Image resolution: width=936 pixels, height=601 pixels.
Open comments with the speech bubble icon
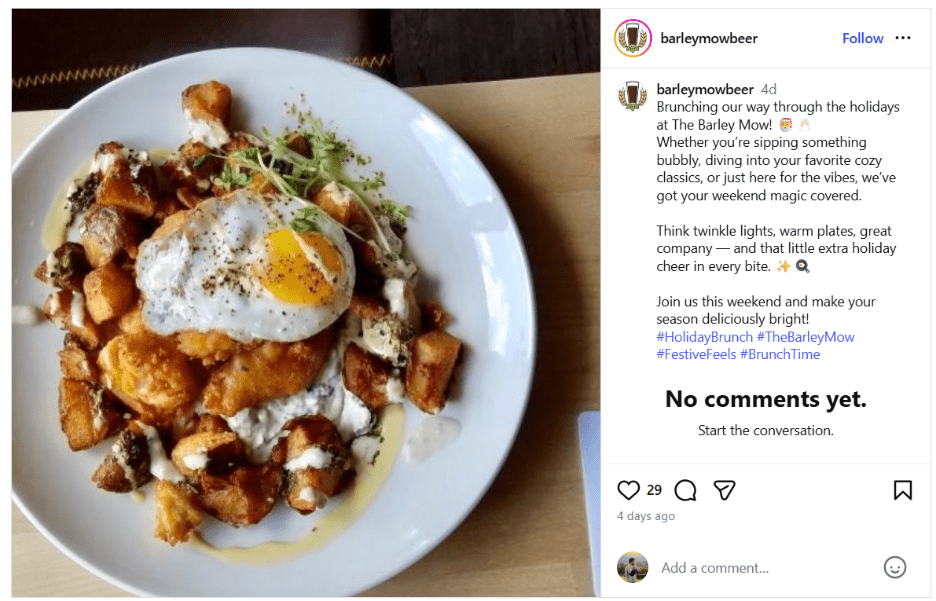click(x=685, y=490)
